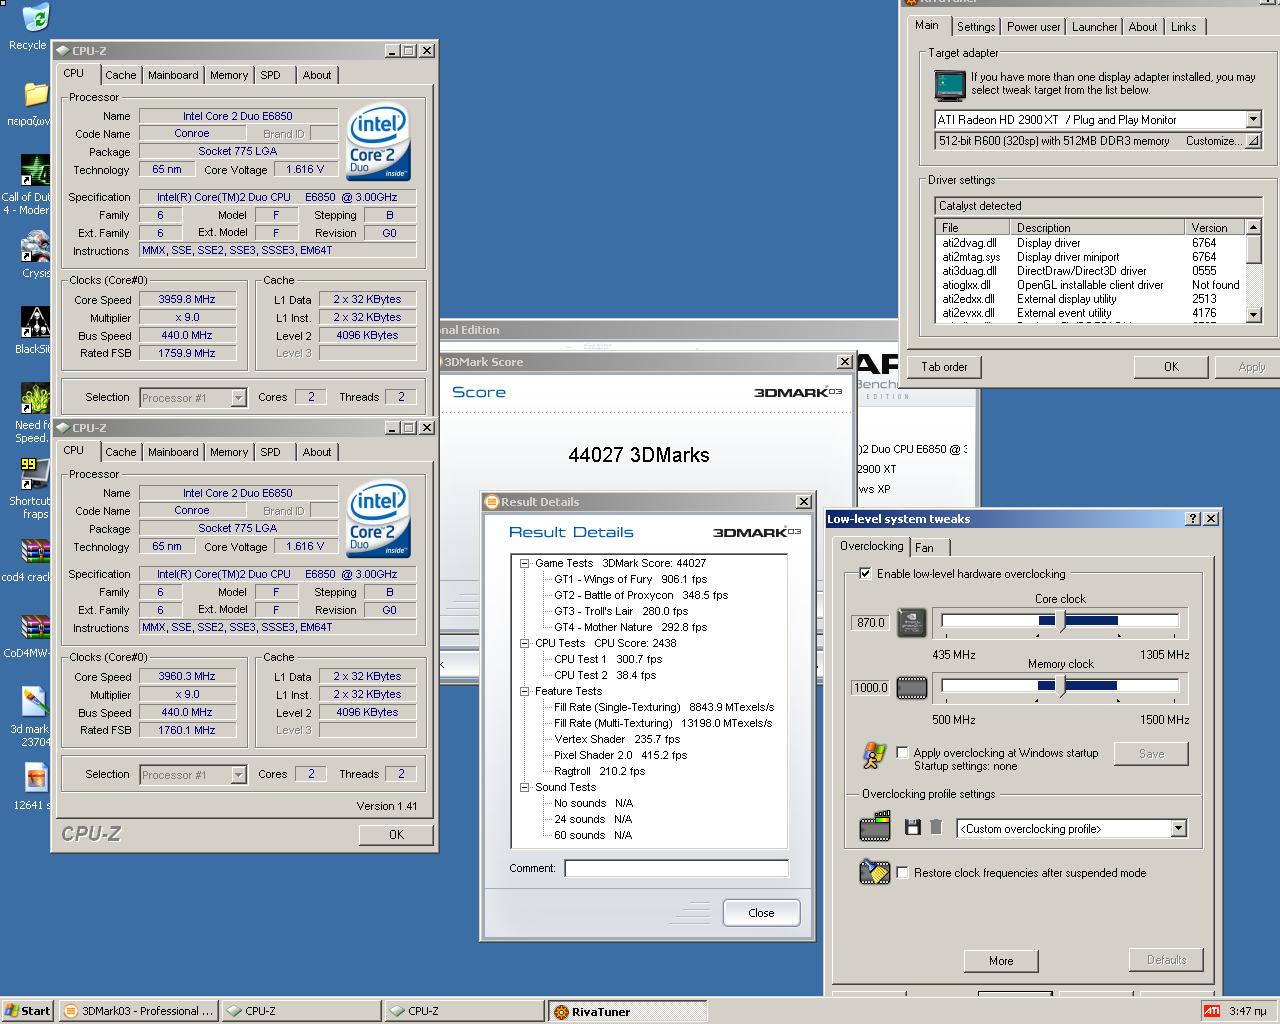
Task: Click the Core clock 870.0 value box
Action: (870, 622)
